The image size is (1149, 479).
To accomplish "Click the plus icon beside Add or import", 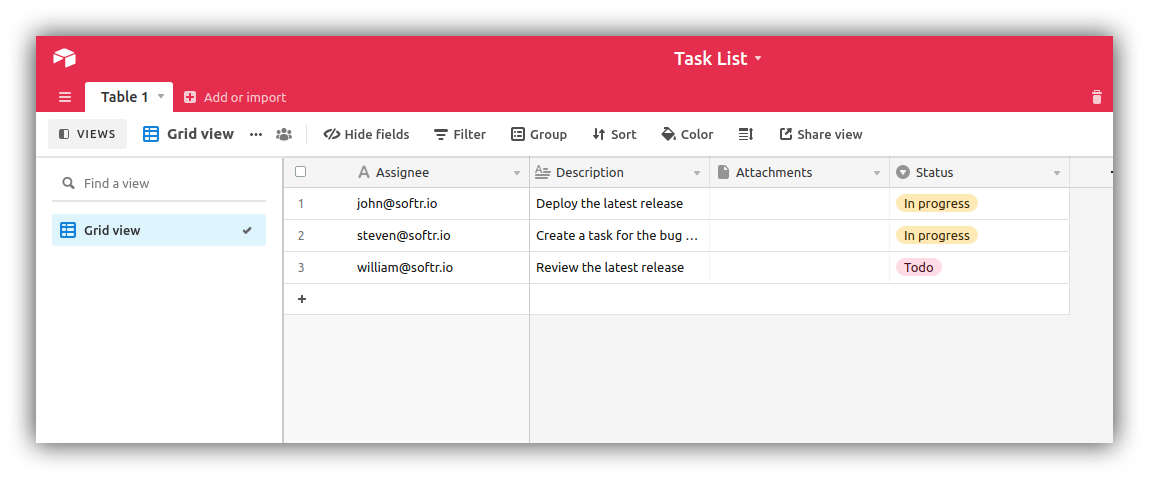I will click(190, 97).
